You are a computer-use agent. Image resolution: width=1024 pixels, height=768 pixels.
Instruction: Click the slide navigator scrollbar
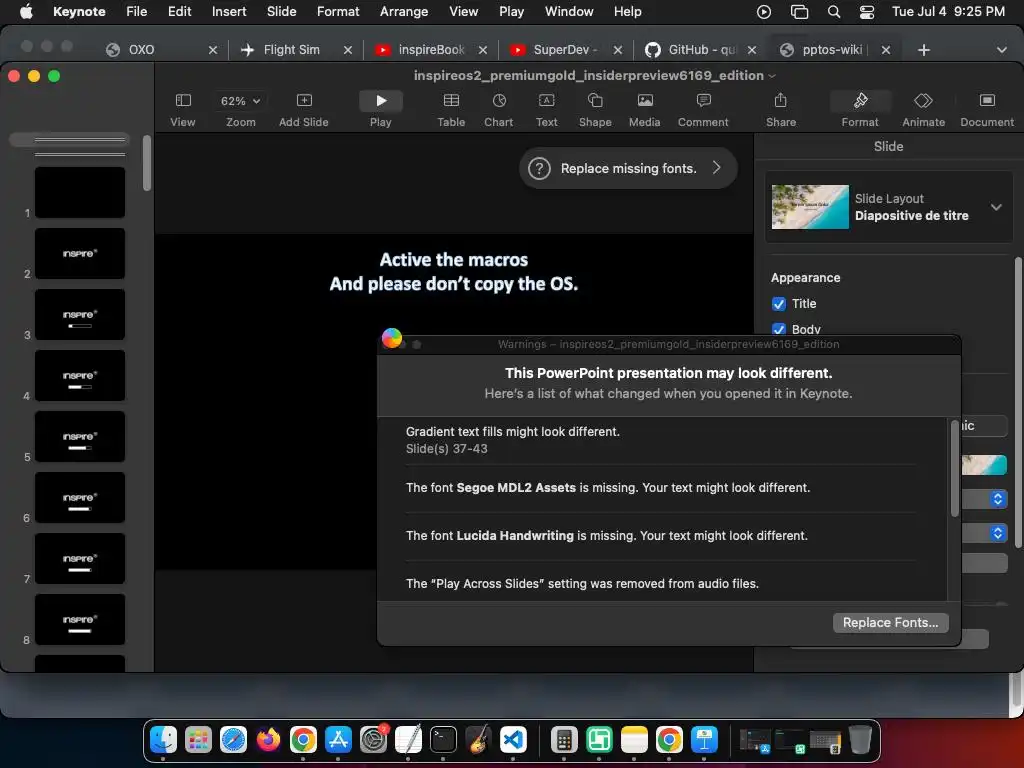[147, 163]
